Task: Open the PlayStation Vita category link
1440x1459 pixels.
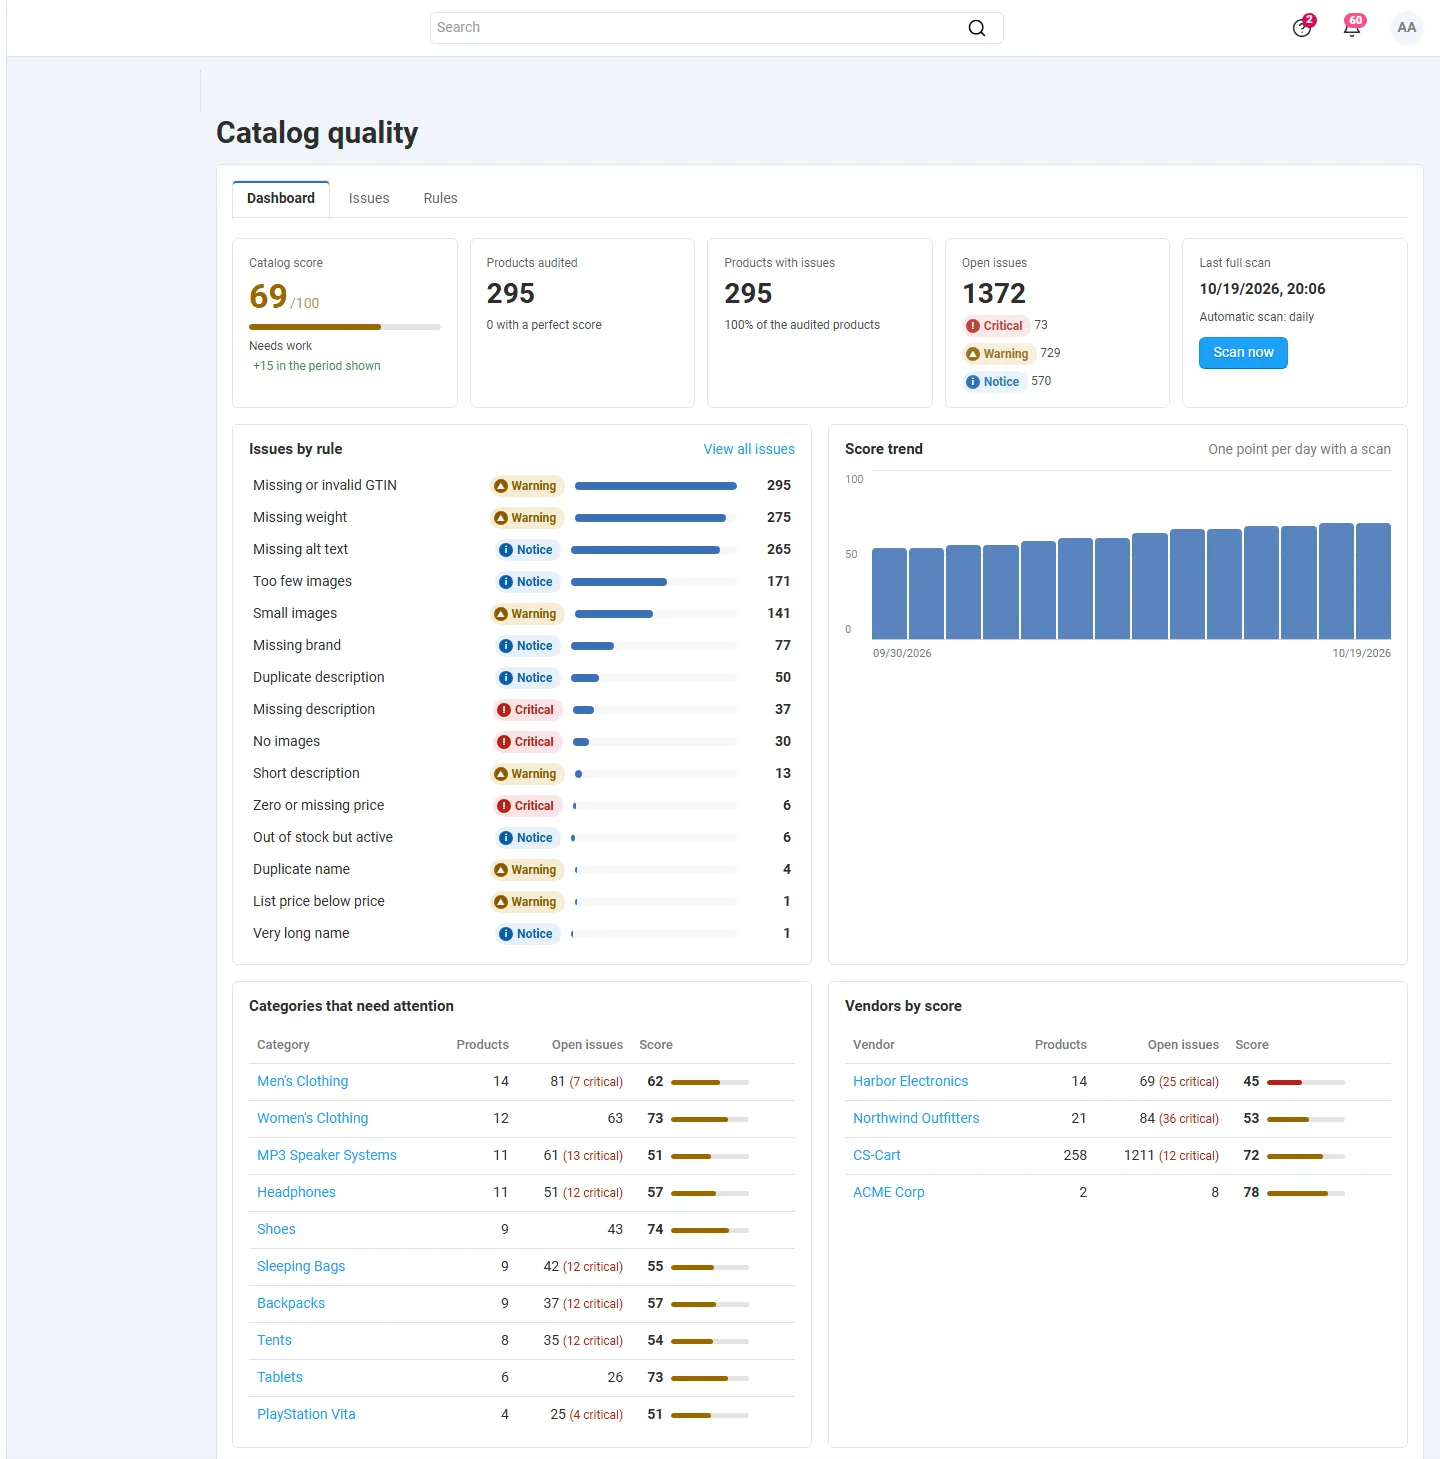Action: [x=306, y=1415]
